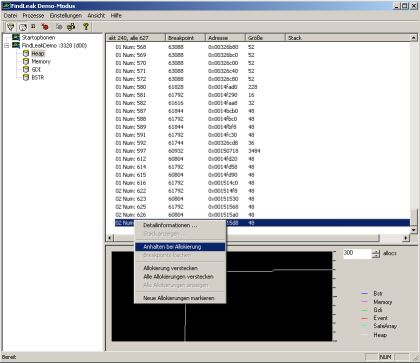Sort by the 'akt 240, alle 627' column header

tap(135, 38)
